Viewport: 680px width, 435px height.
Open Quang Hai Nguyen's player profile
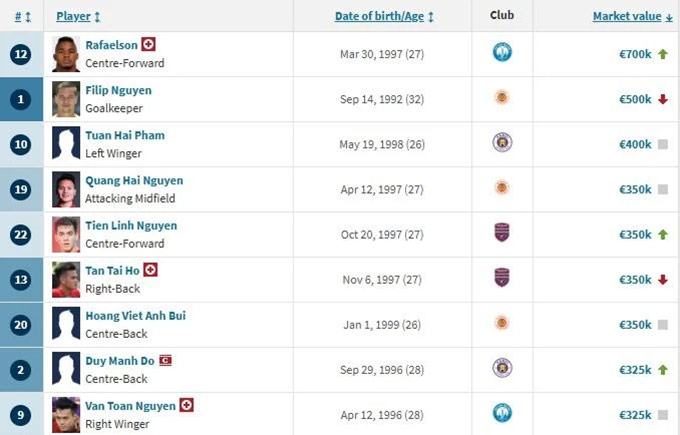tap(134, 180)
